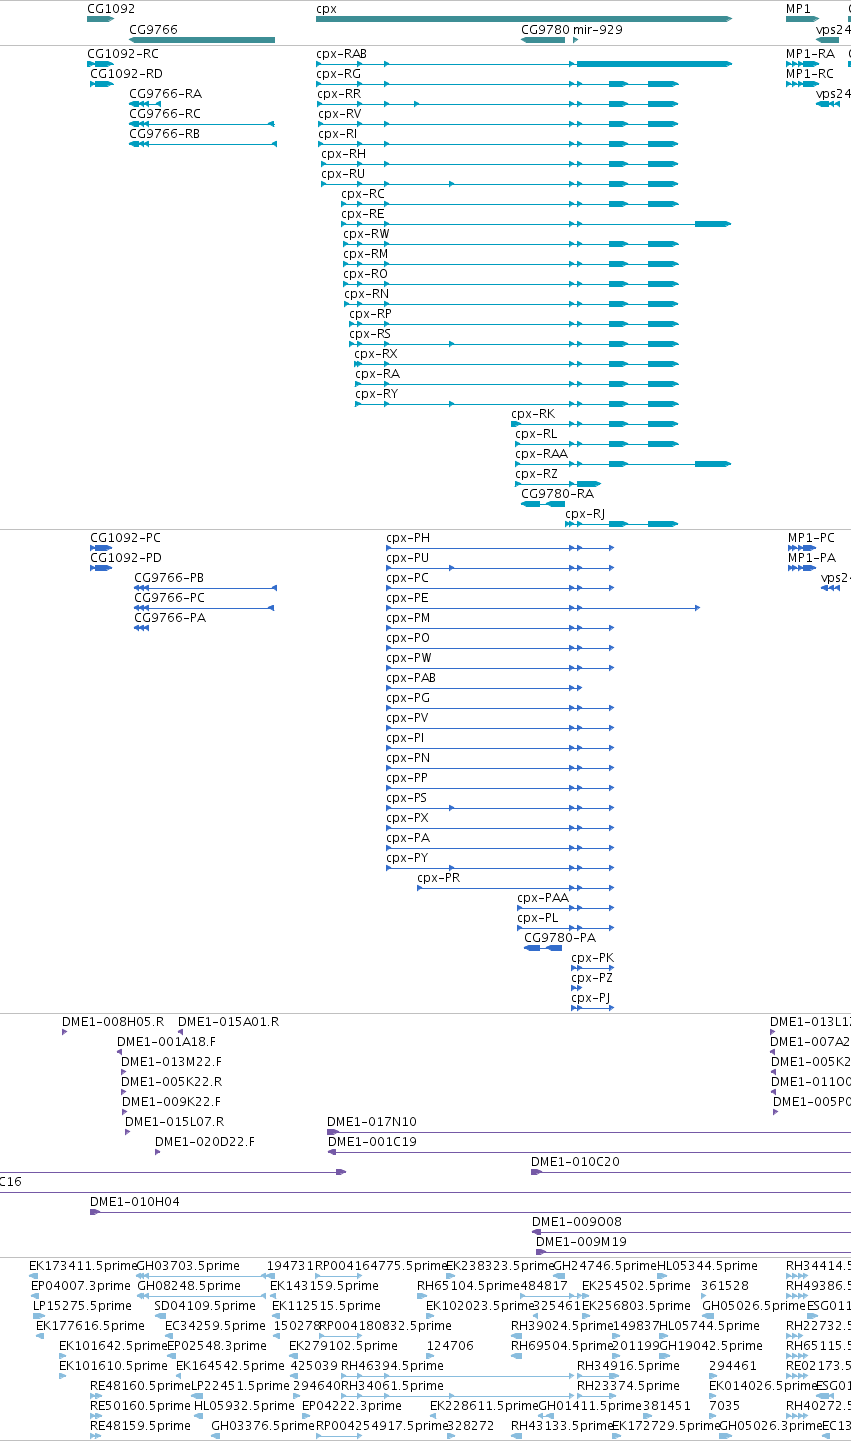
Task: Select protein cpx-PAB
Action: coord(411,678)
